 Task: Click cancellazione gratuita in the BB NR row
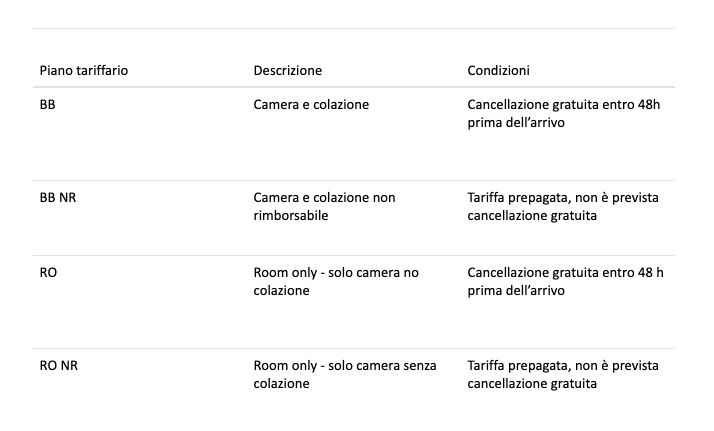click(532, 216)
